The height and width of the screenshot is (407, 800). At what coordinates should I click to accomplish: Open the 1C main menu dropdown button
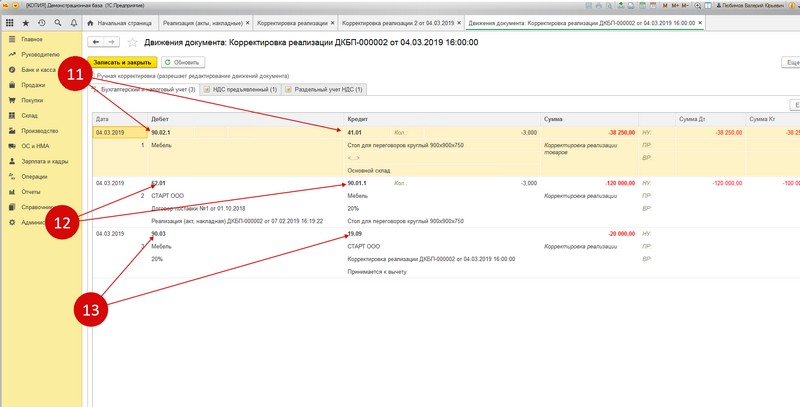pos(16,5)
